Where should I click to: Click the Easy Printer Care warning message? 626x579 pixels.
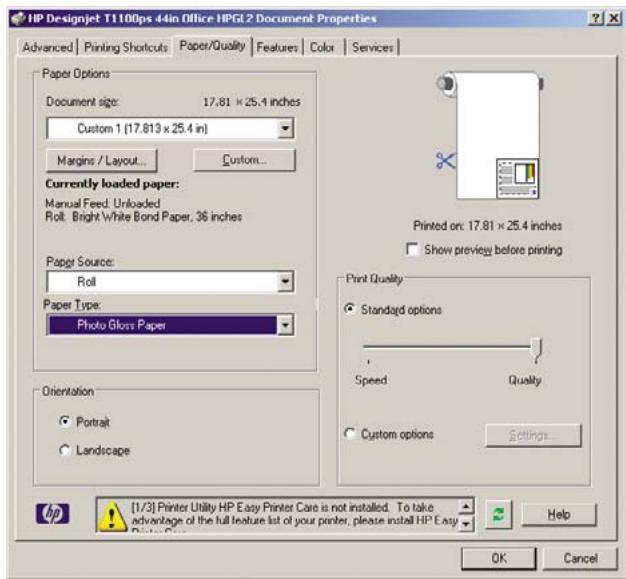[295, 515]
